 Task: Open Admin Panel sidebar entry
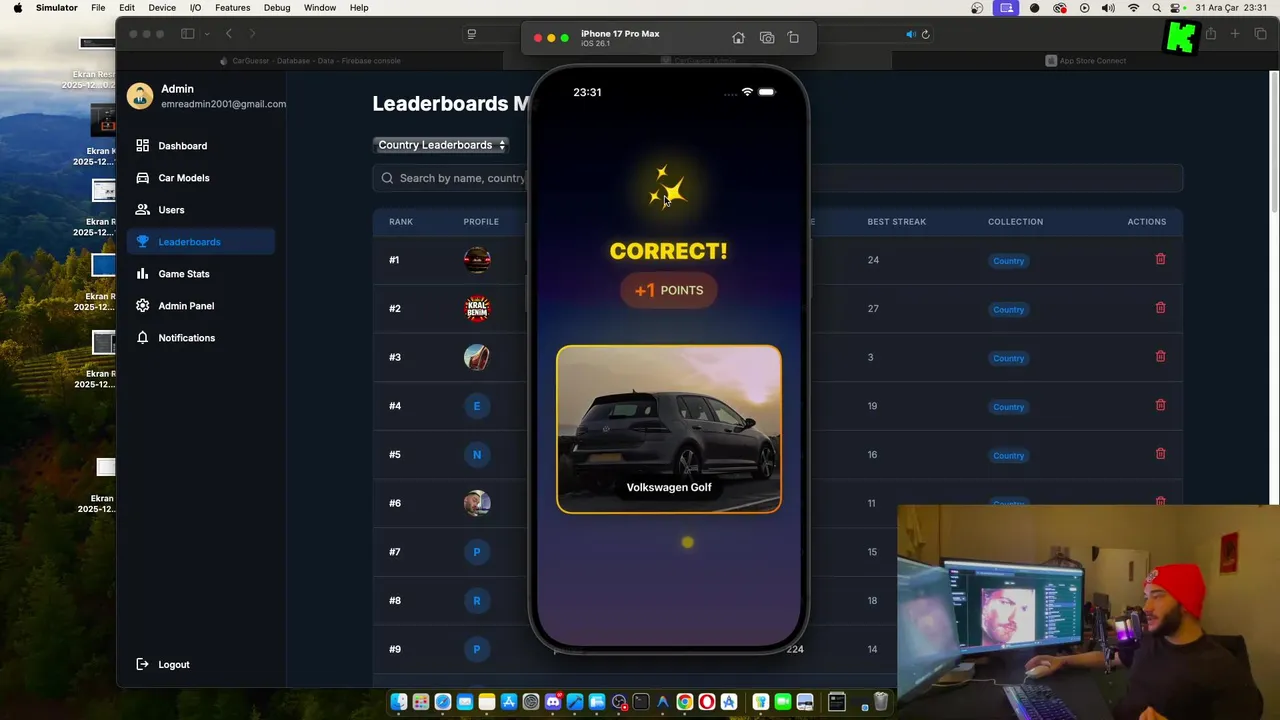[200, 306]
